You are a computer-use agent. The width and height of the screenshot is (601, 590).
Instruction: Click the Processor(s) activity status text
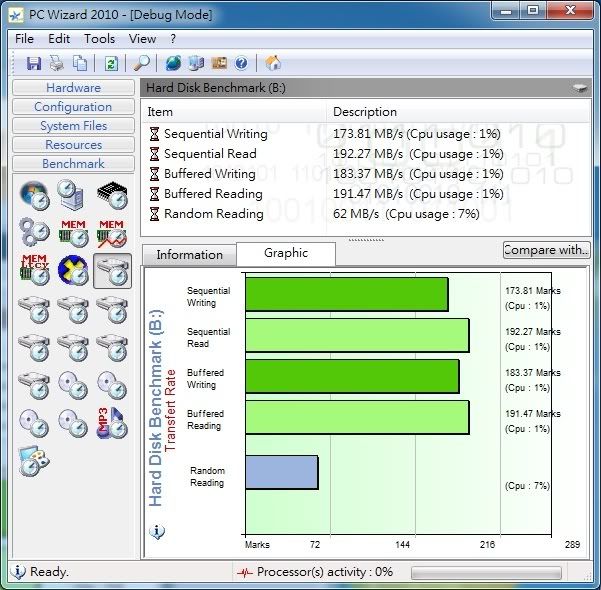click(x=325, y=572)
